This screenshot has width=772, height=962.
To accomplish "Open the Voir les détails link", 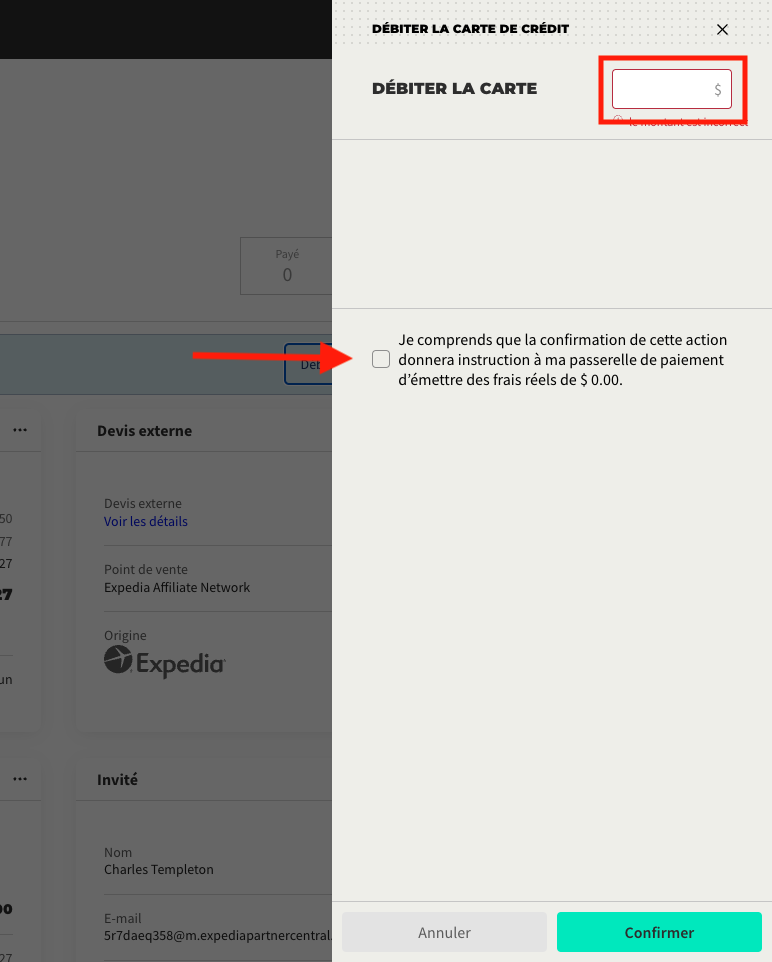I will pos(145,521).
